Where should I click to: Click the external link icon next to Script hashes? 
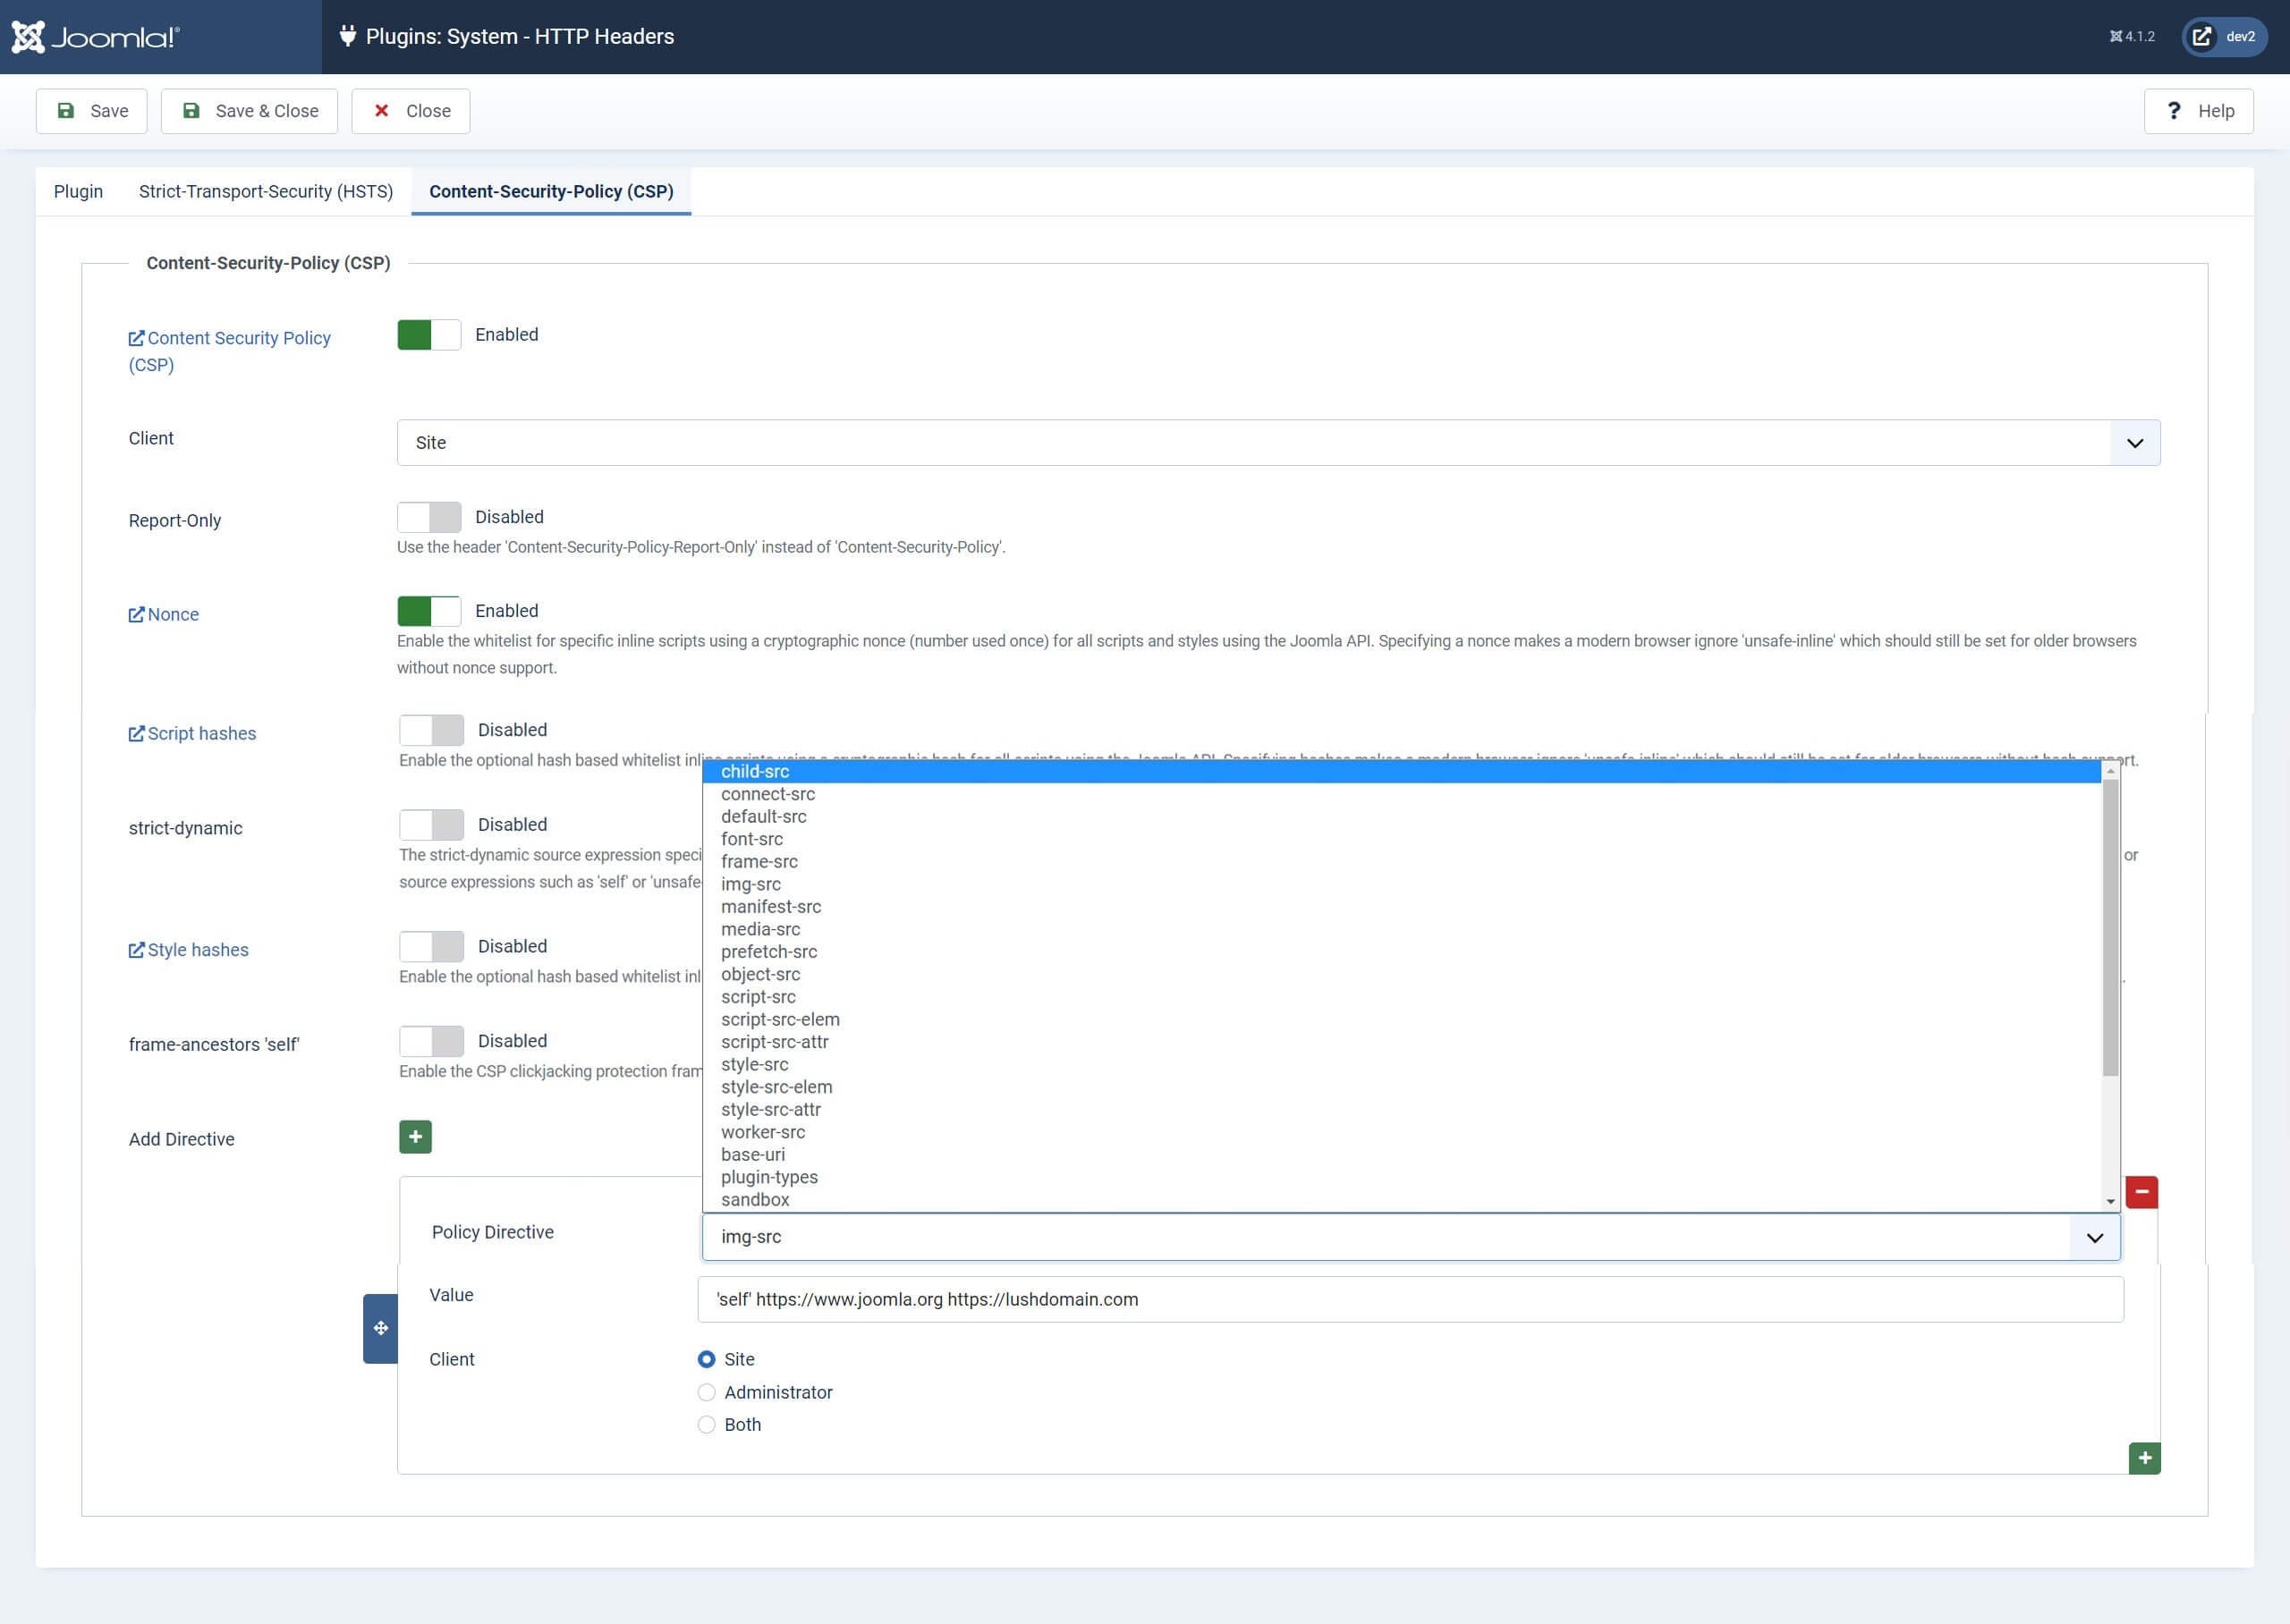[x=137, y=732]
